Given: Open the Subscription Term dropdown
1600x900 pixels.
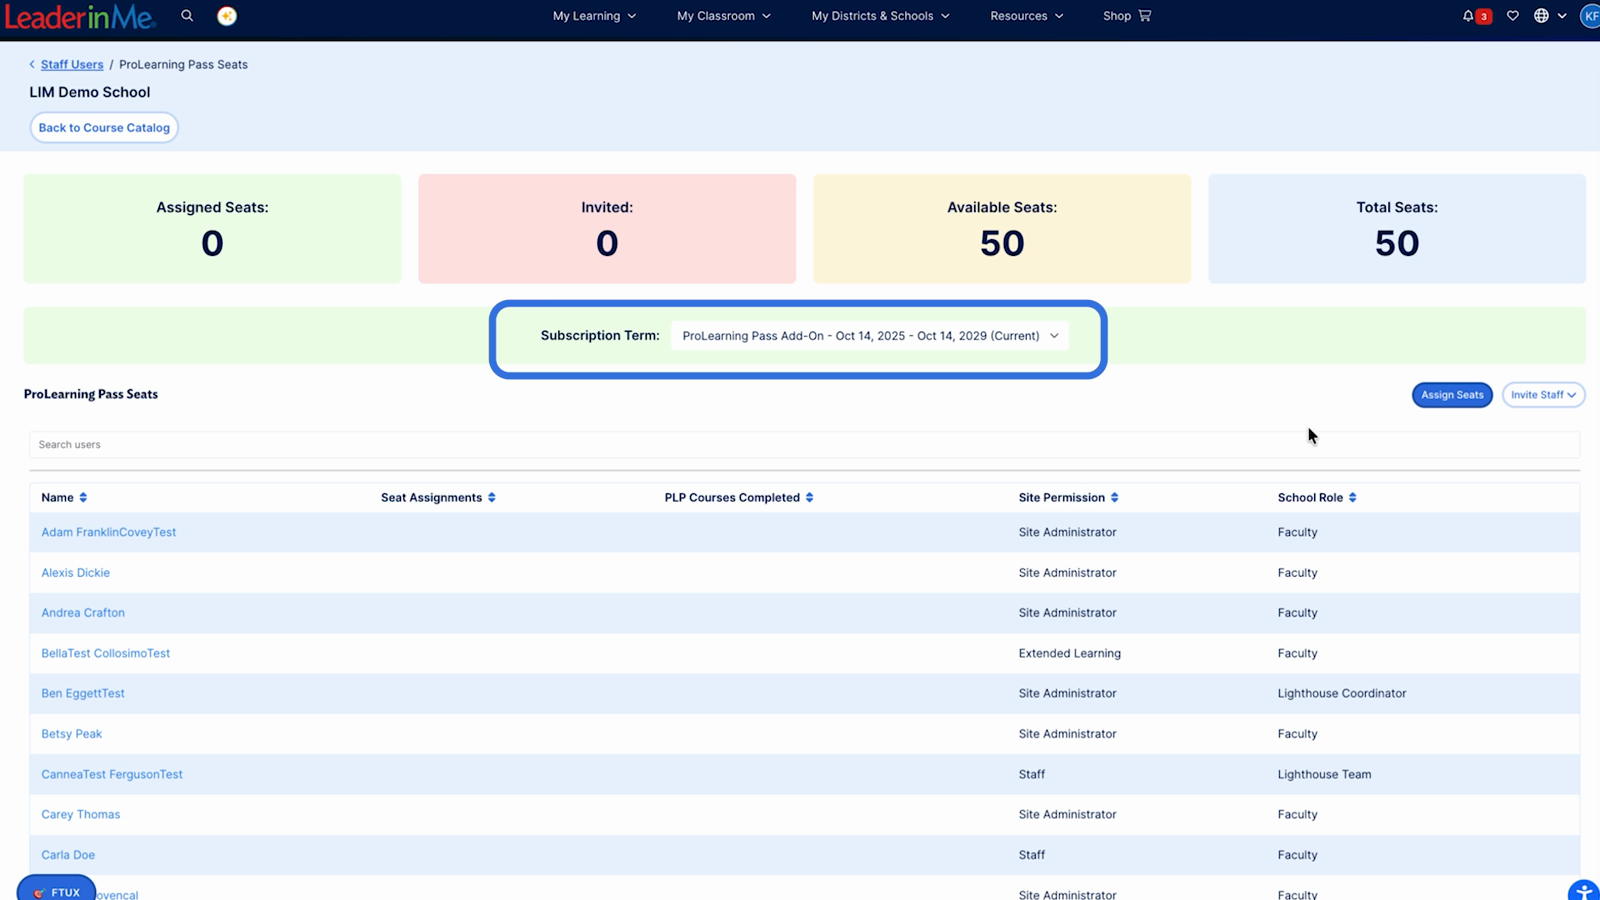Looking at the screenshot, I should click(x=870, y=336).
